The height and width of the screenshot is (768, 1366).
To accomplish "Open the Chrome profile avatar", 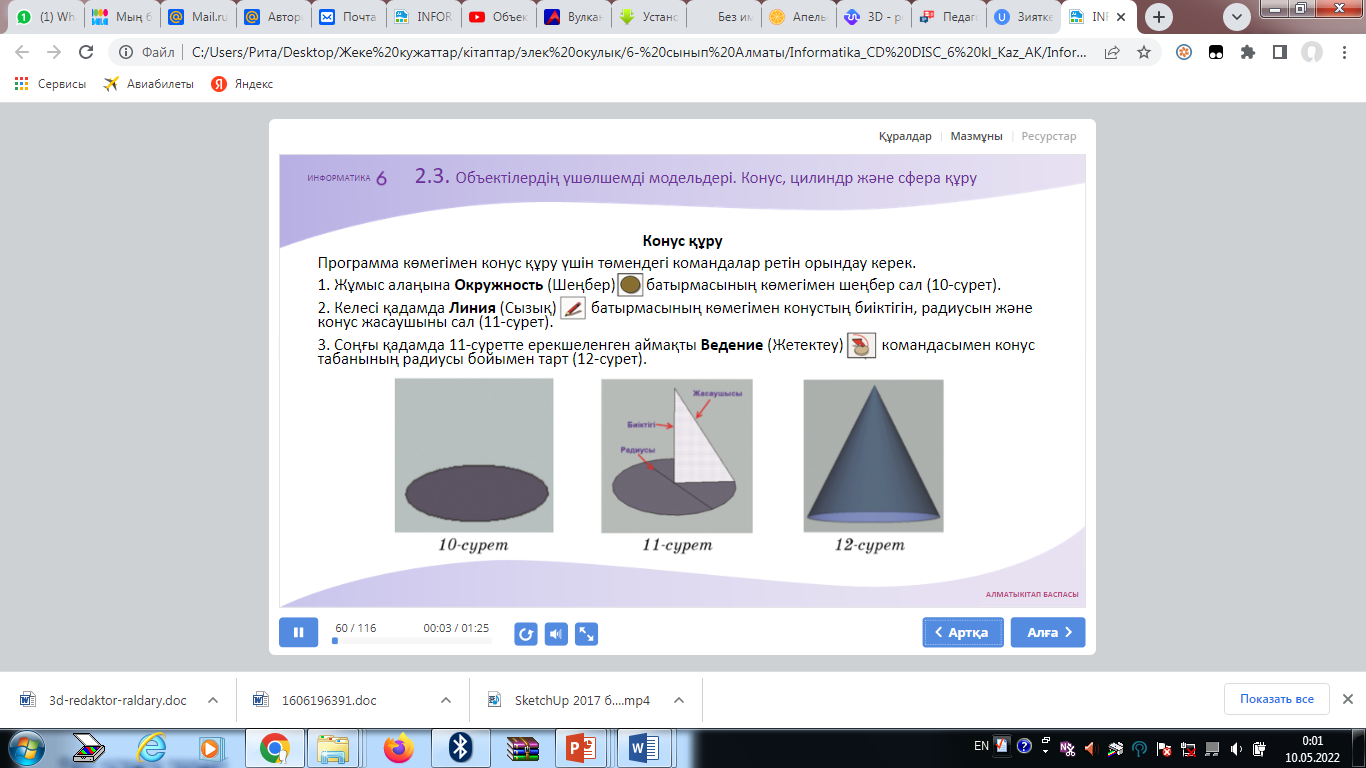I will [1311, 52].
